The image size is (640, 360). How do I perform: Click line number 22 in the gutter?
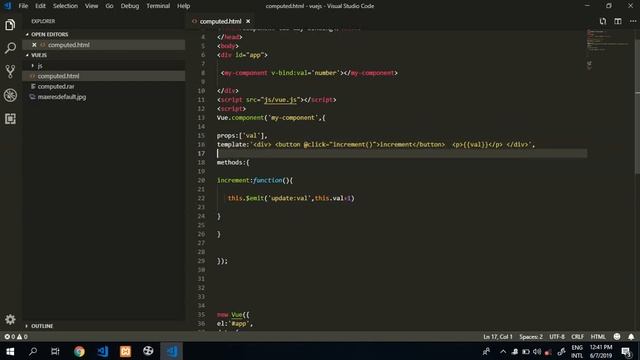[x=201, y=198]
